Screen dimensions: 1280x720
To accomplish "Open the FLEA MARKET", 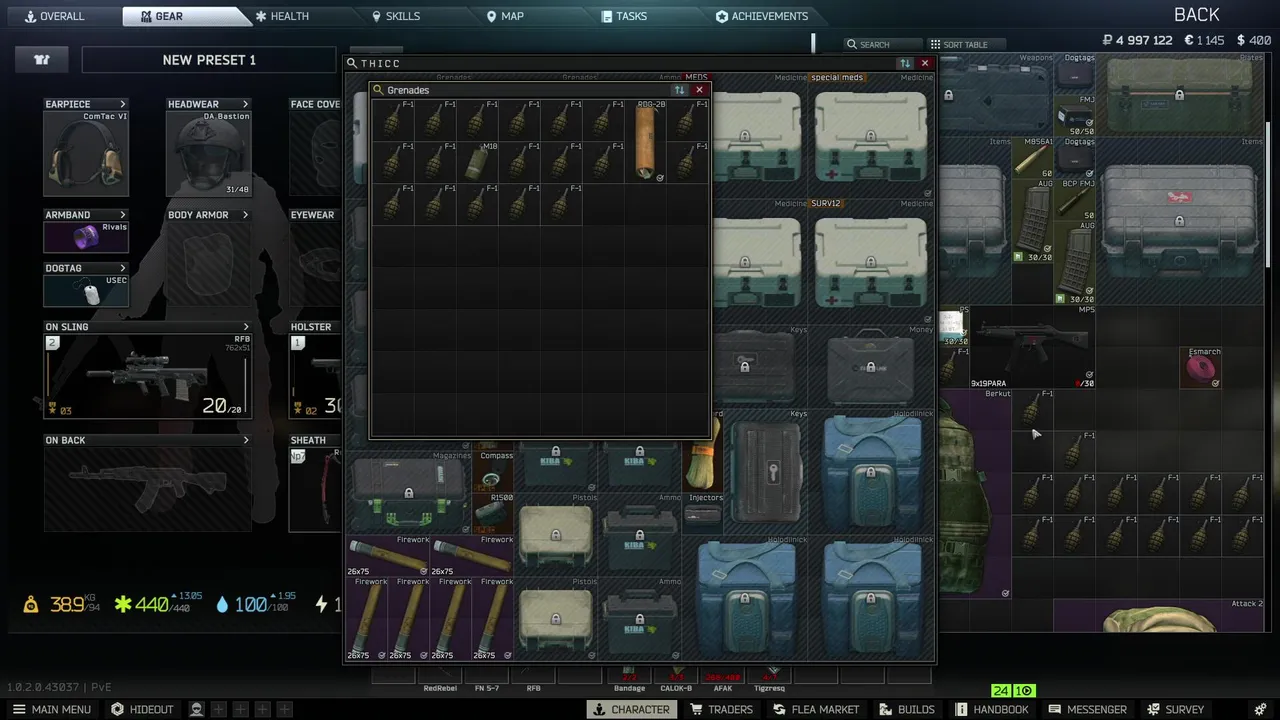I will (816, 709).
